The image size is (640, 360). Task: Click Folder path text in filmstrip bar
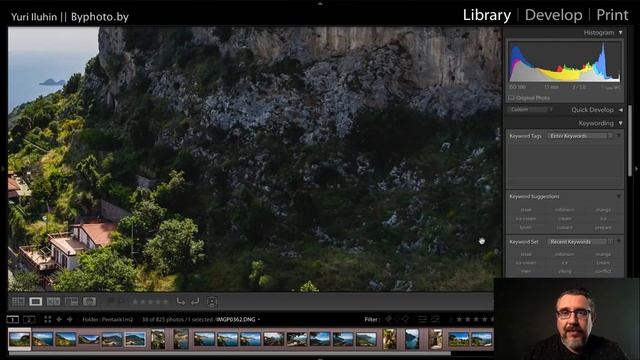point(108,319)
